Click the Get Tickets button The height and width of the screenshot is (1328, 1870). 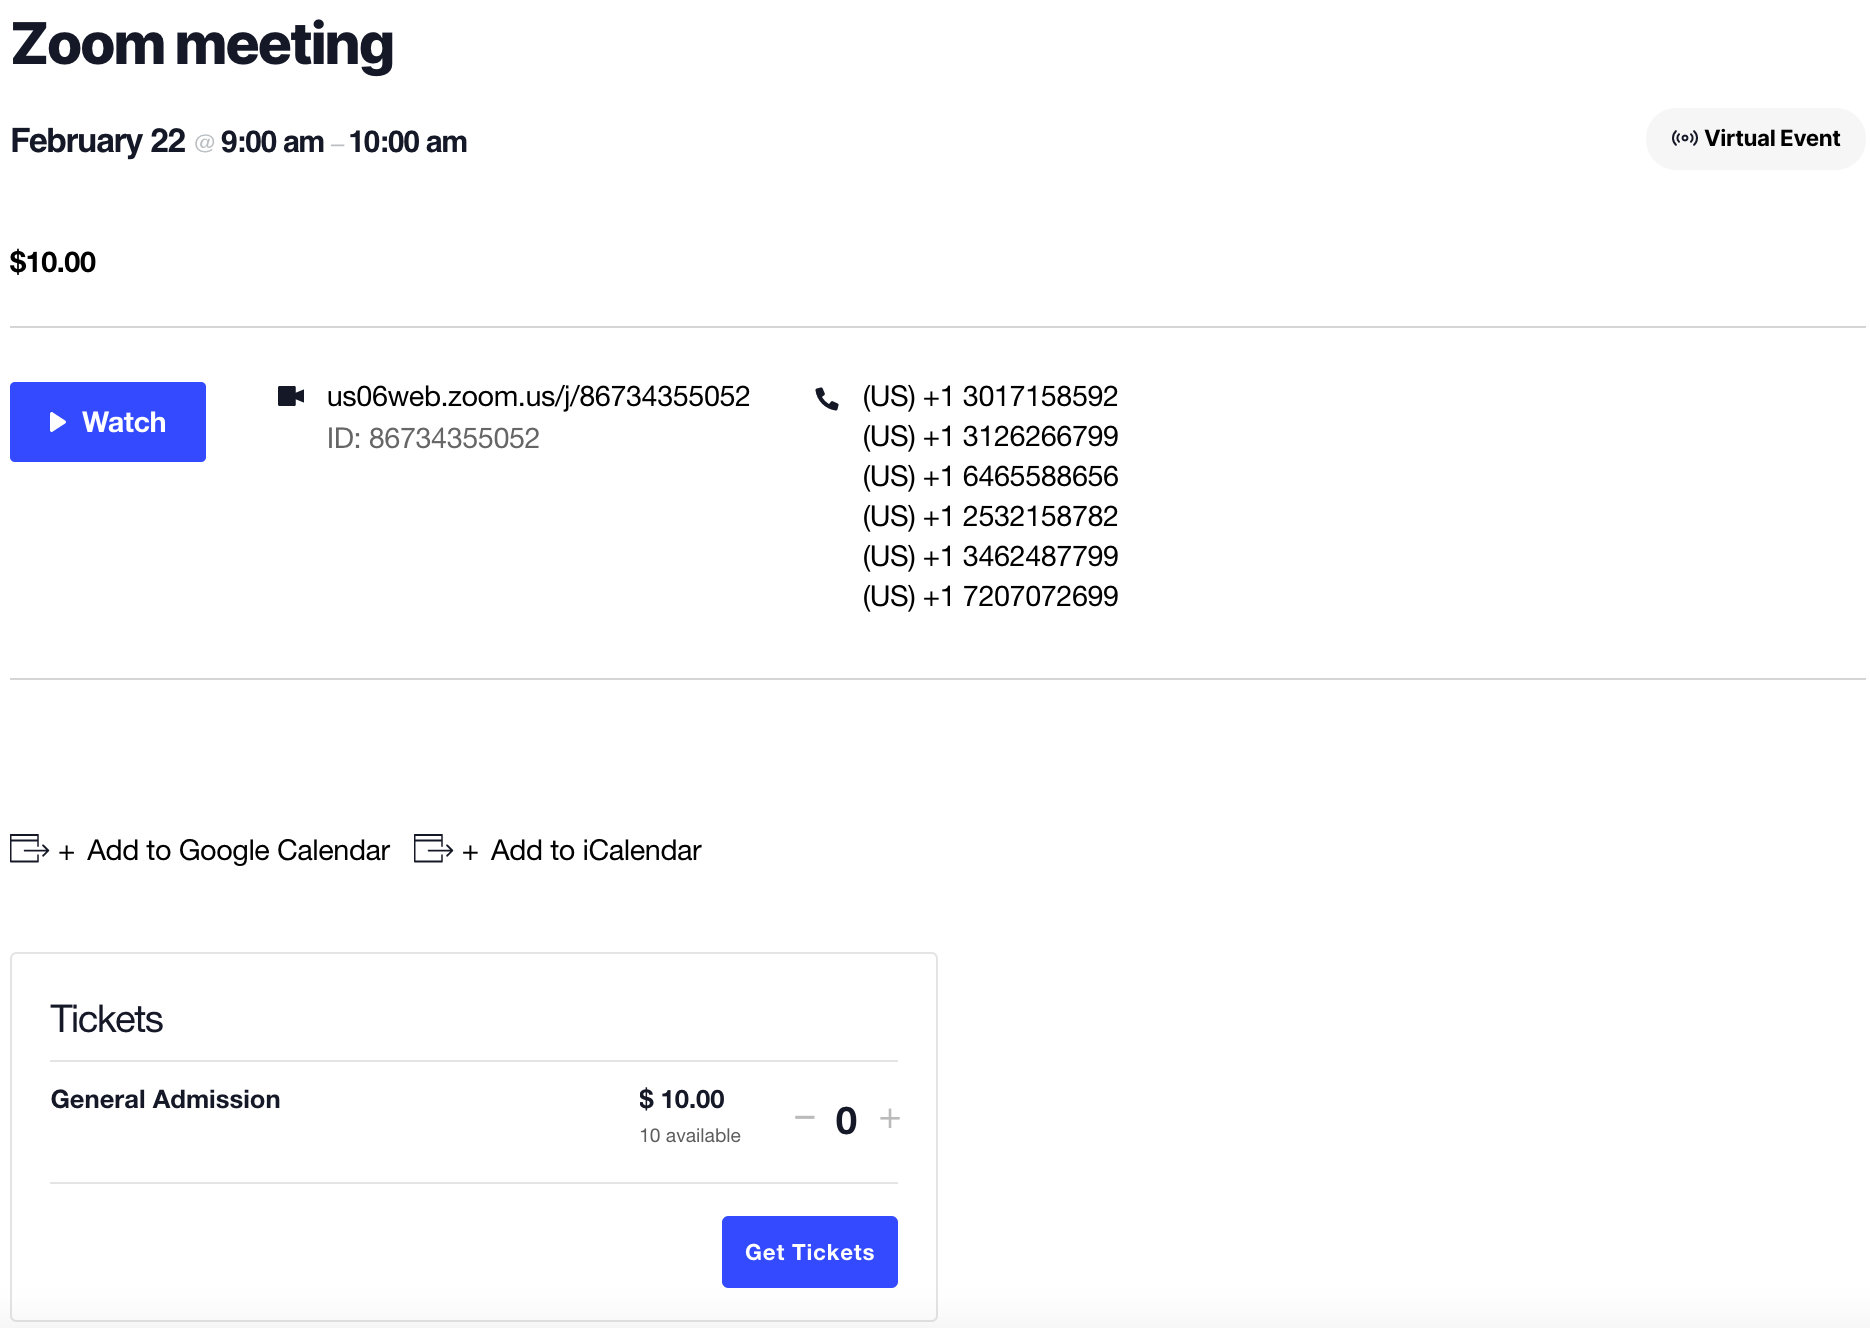[810, 1252]
